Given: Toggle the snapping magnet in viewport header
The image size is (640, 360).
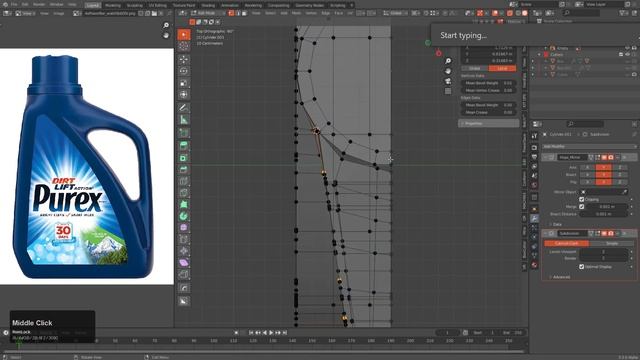Looking at the screenshot, I should 426,13.
